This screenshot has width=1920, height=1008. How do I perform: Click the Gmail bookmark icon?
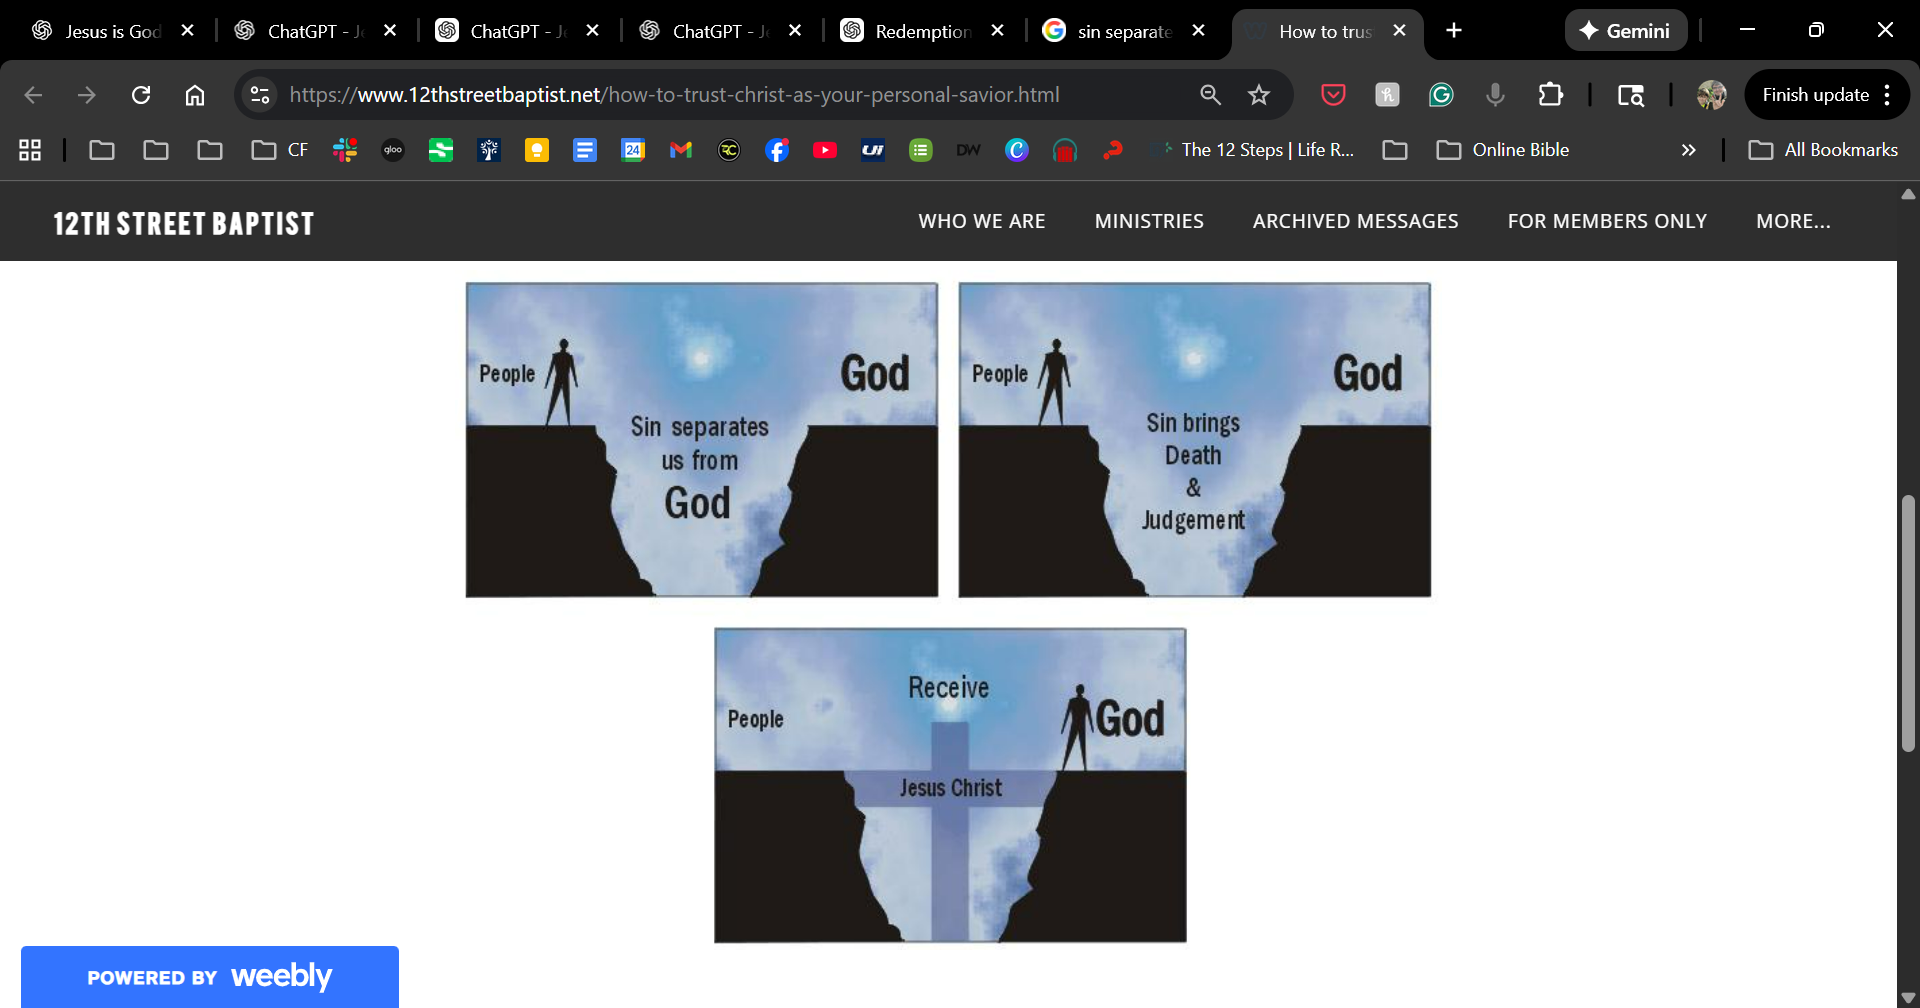[x=681, y=150]
